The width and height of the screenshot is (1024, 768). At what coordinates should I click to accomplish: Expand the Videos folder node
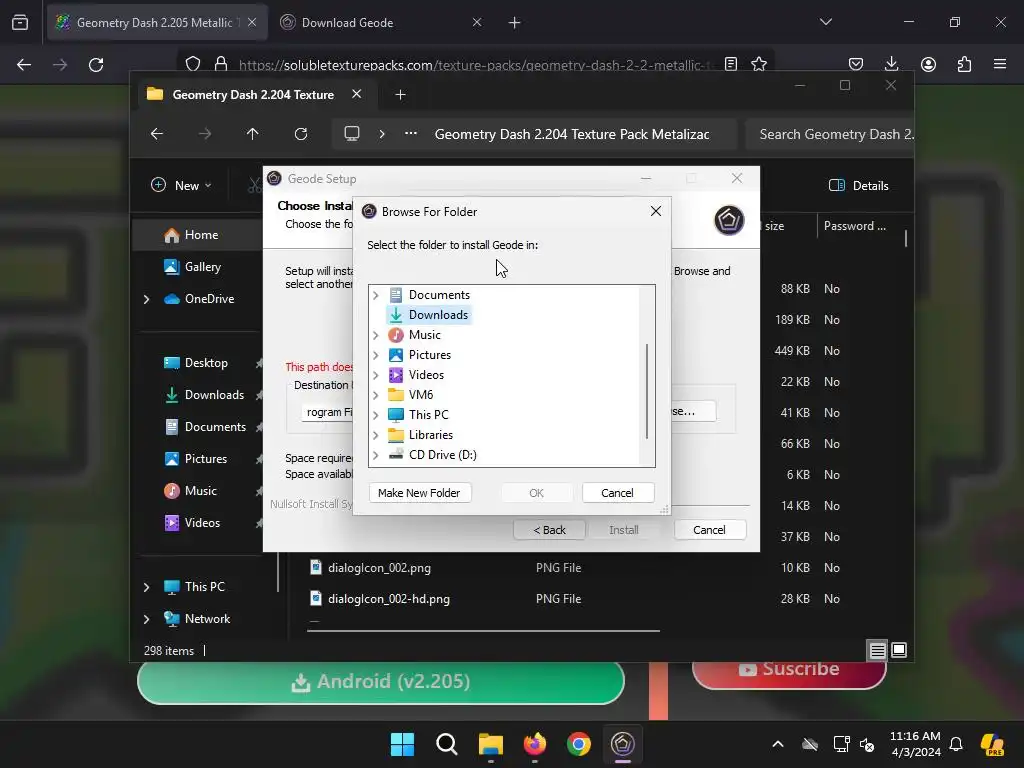[x=376, y=375]
